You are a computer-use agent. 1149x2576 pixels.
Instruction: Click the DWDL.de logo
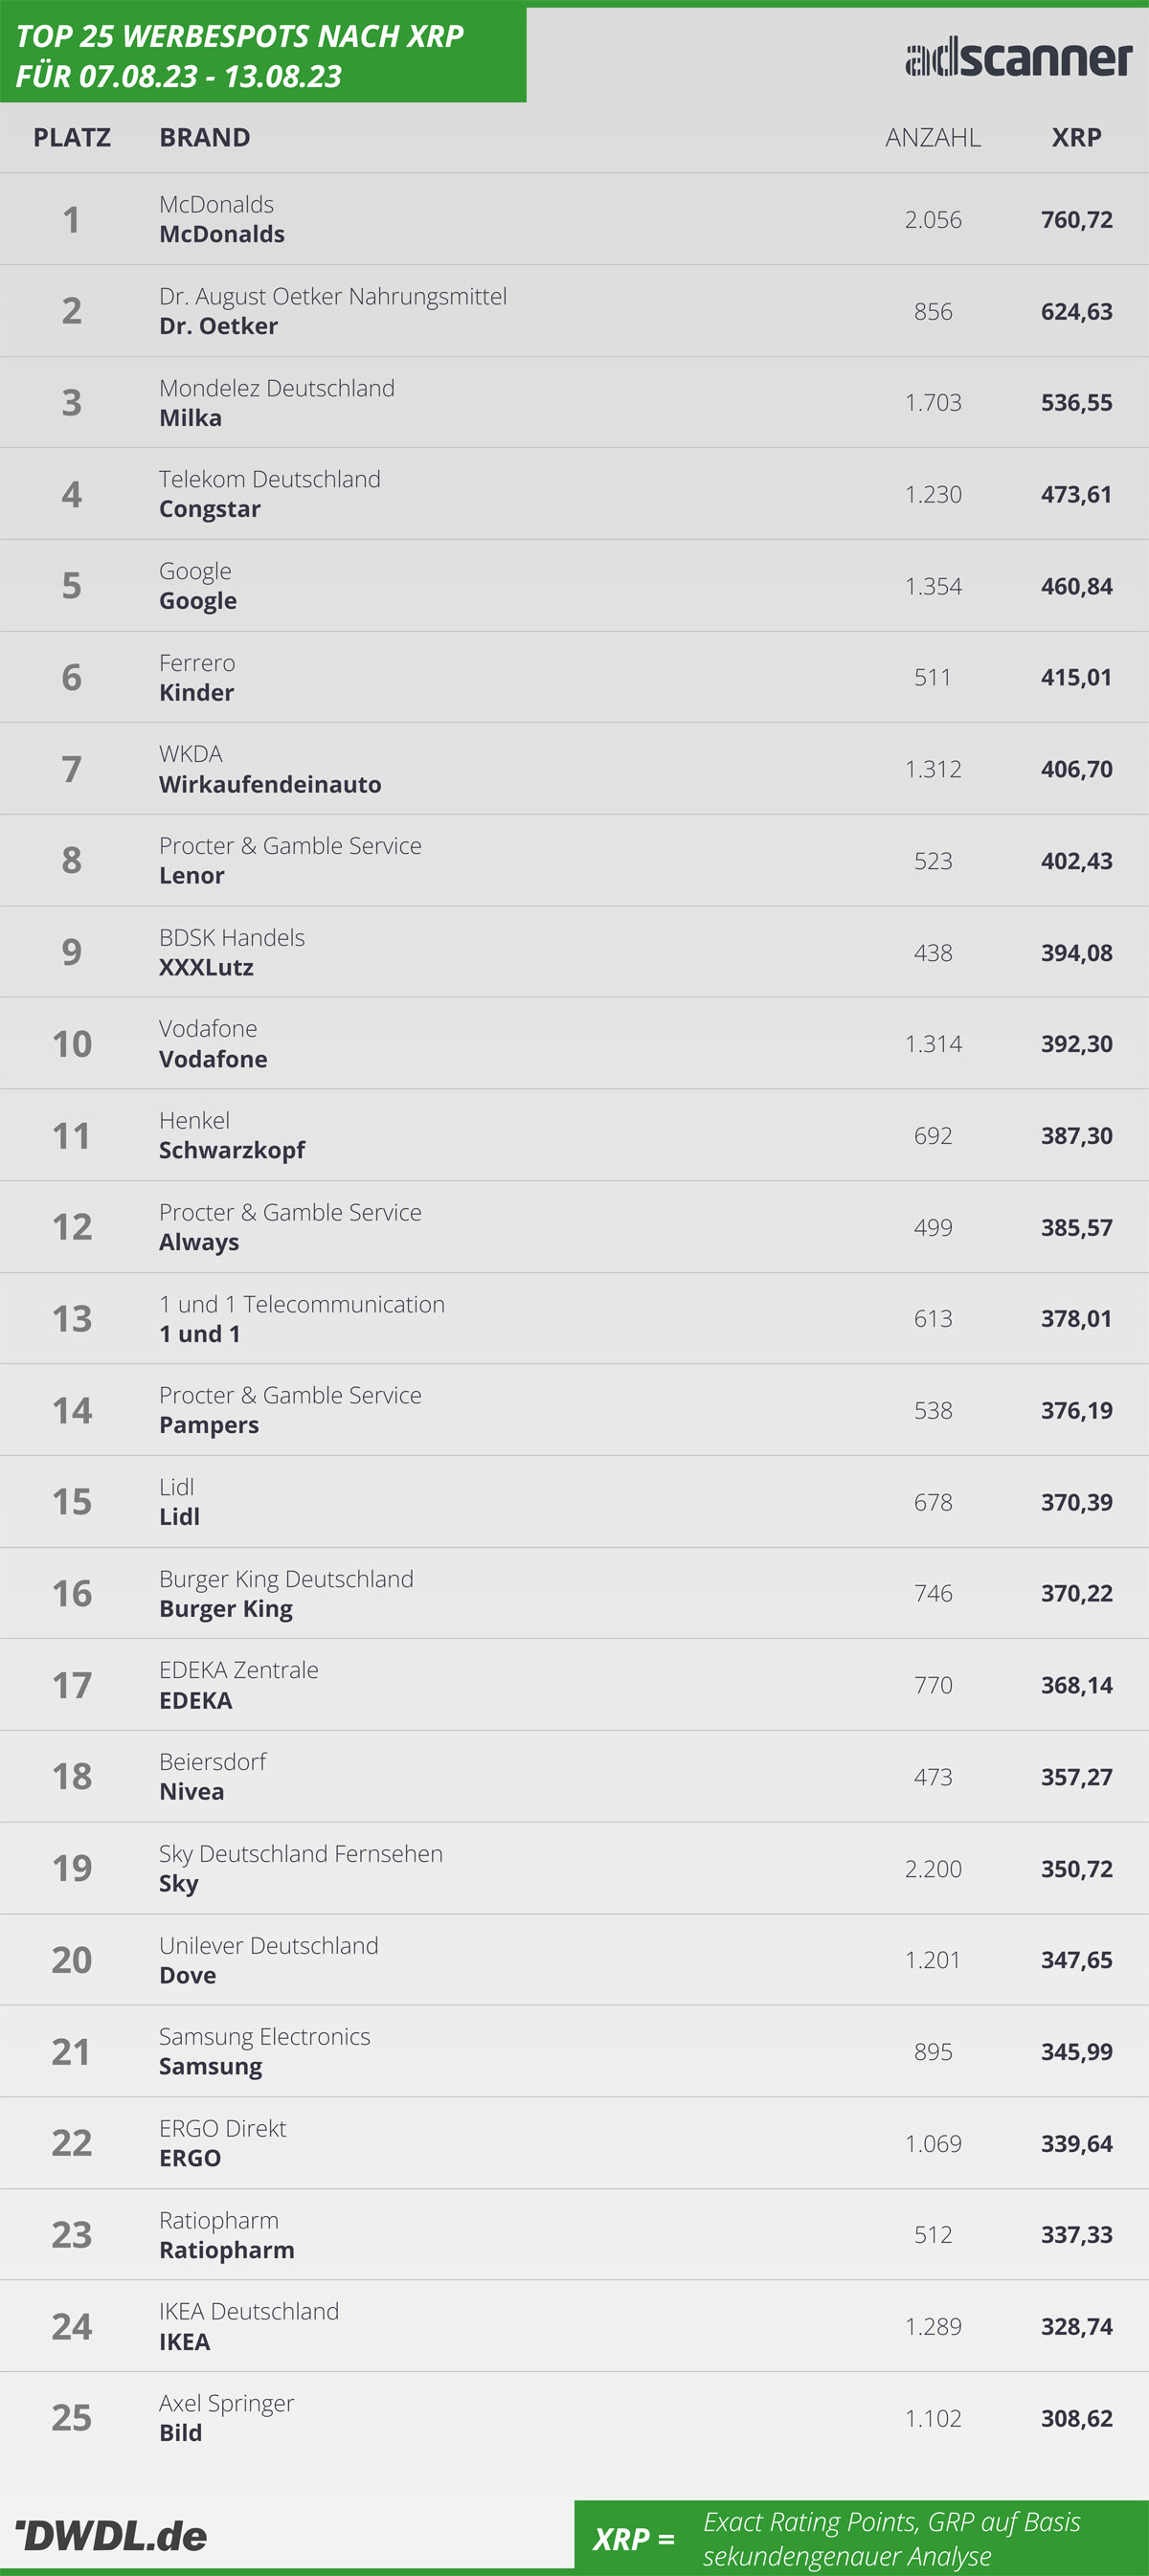click(111, 2535)
